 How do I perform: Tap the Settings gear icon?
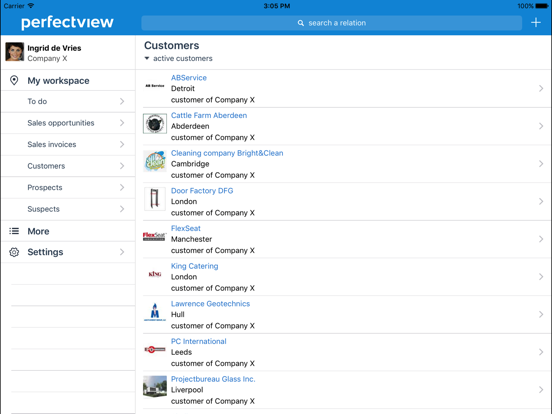(x=14, y=252)
